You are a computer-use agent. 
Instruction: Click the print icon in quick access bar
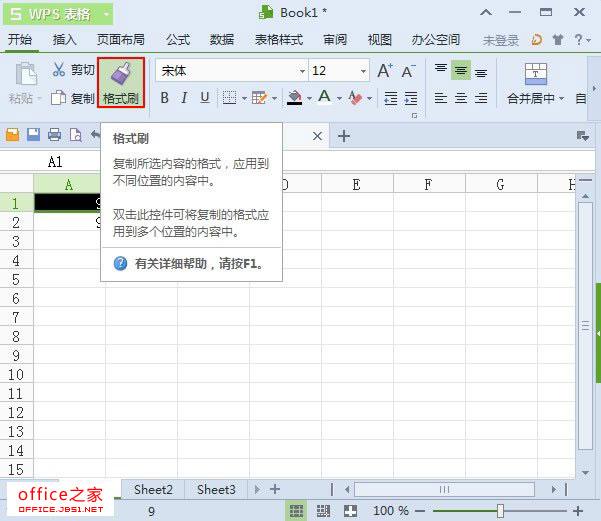[x=54, y=135]
